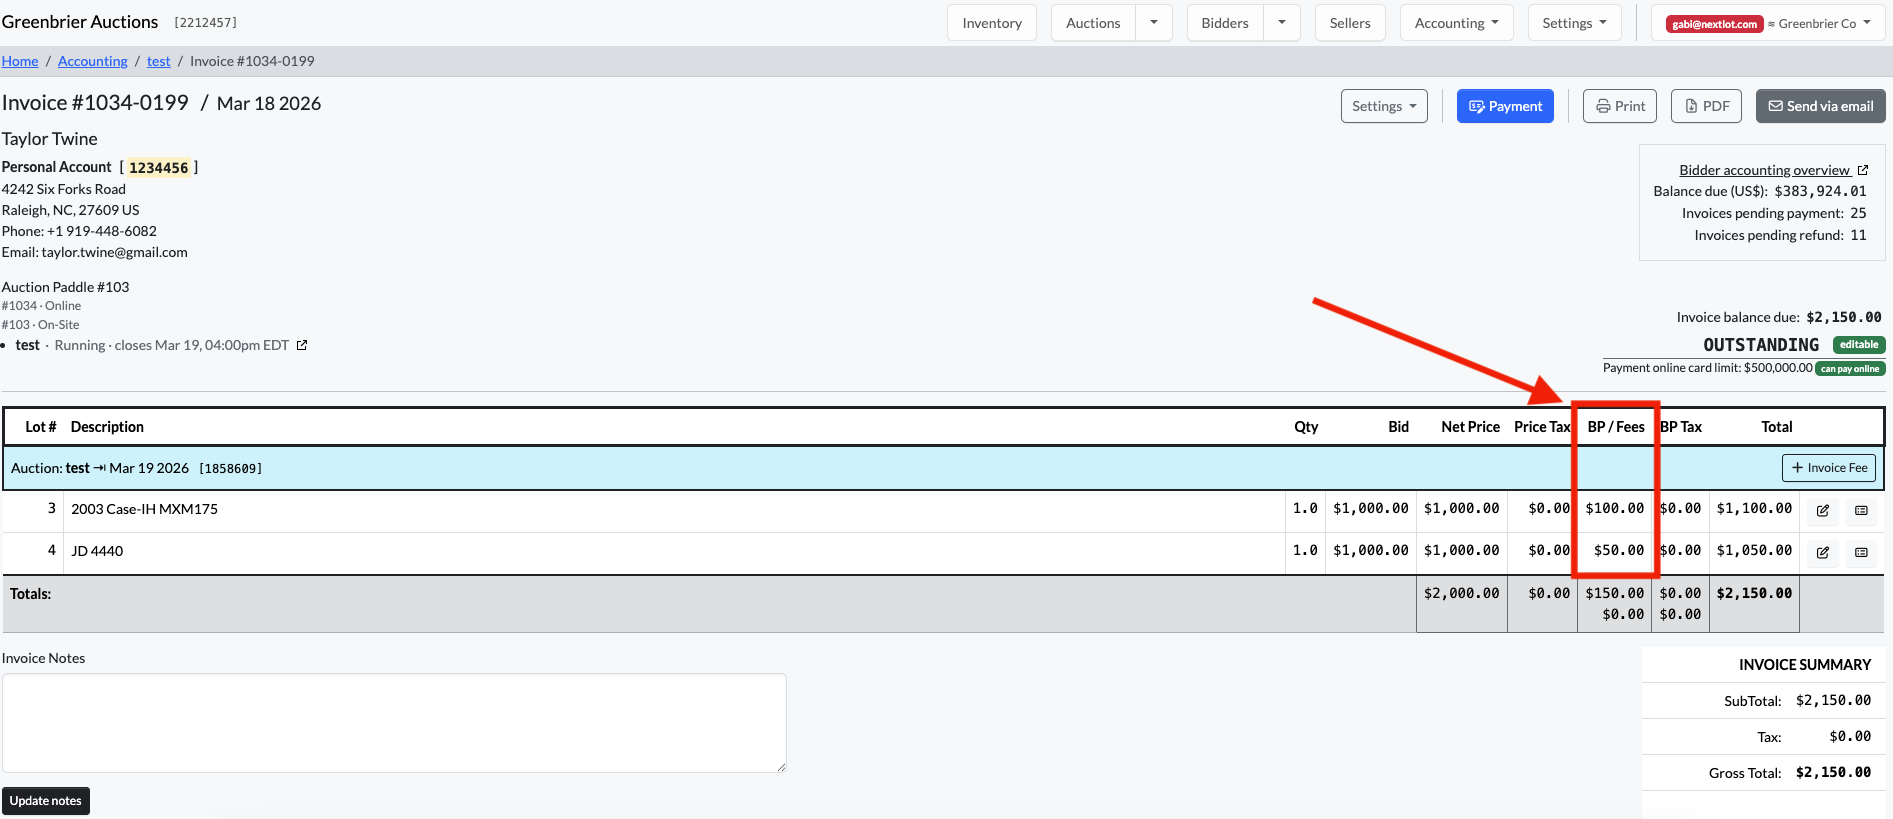Viewport: 1893px width, 819px height.
Task: Click the Auction test Mar 19 2026 row
Action: pos(944,468)
